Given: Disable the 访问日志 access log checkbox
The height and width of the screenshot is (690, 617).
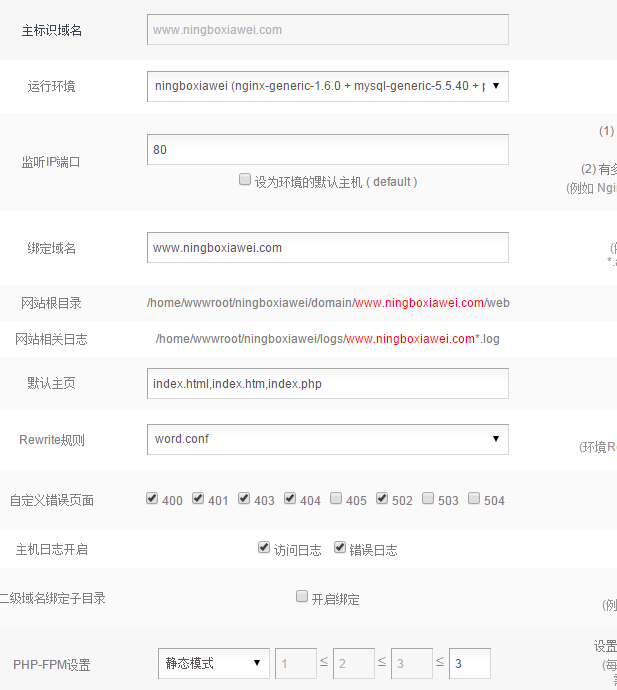Looking at the screenshot, I should [264, 548].
